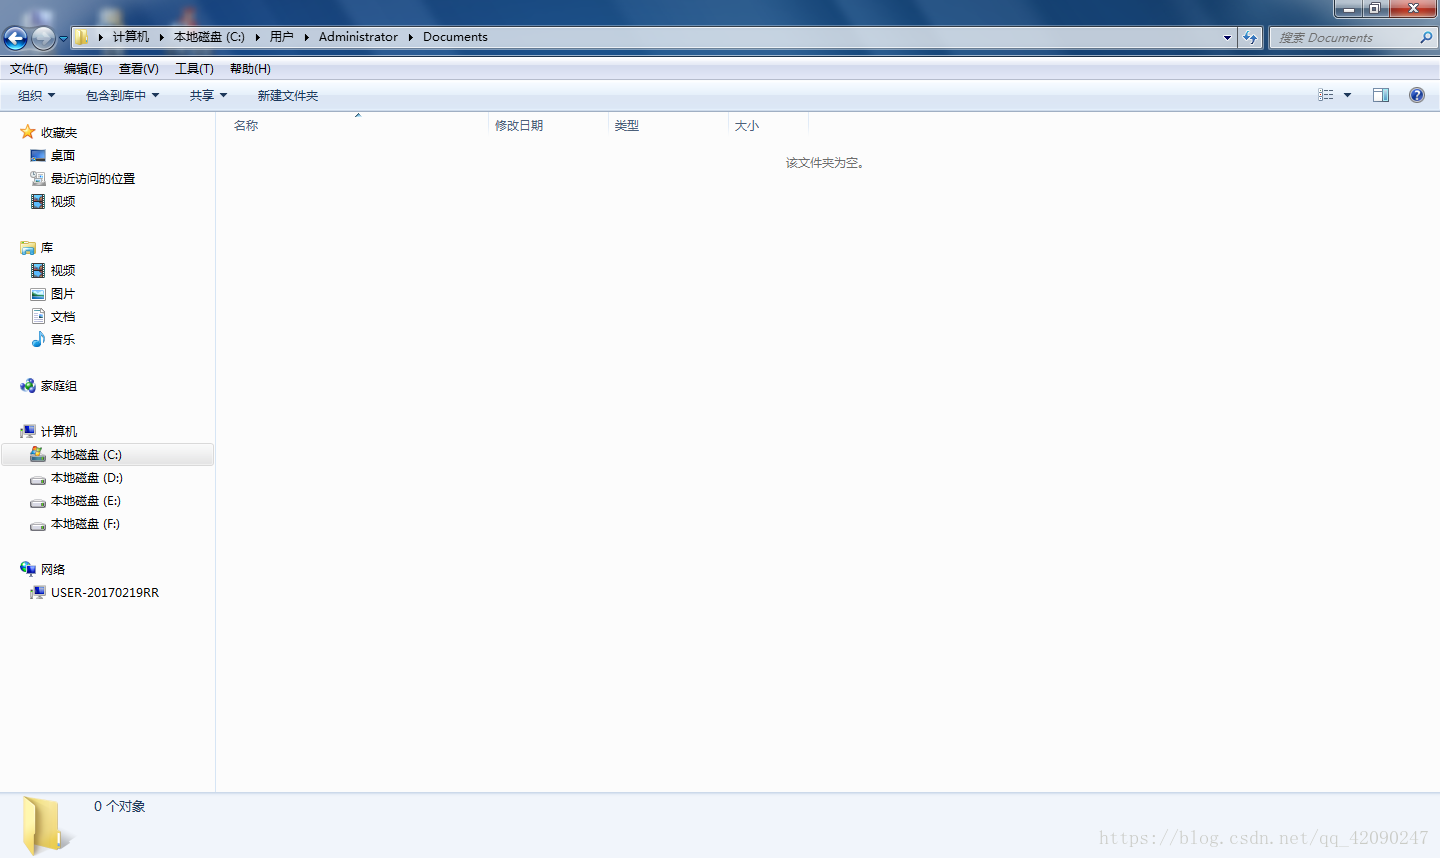Viewport: 1440px width, 858px height.
Task: Open address bar history dropdown
Action: tap(1227, 37)
